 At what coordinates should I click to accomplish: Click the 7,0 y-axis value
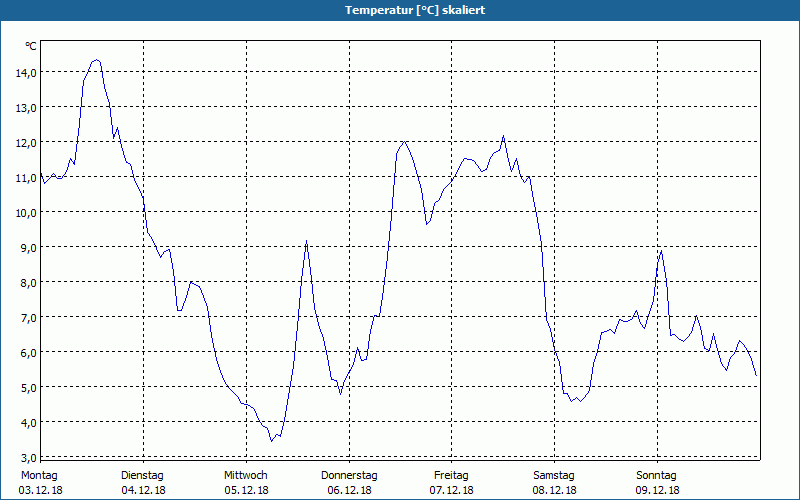28,318
